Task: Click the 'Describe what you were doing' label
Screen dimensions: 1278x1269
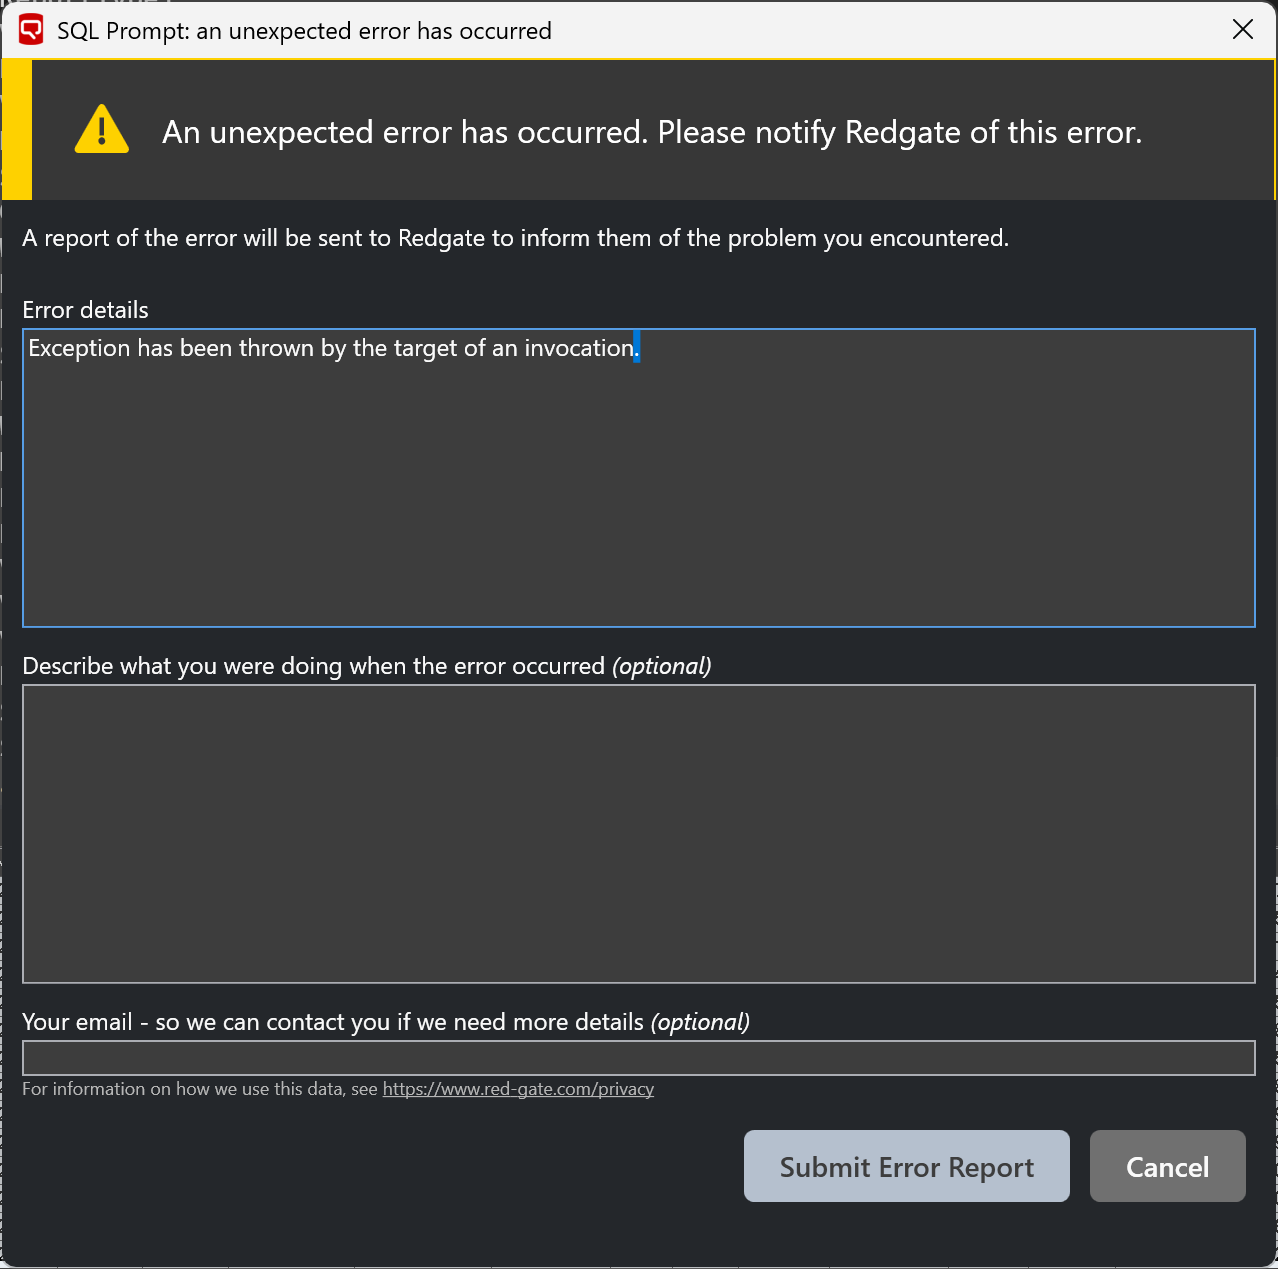Action: (x=314, y=666)
